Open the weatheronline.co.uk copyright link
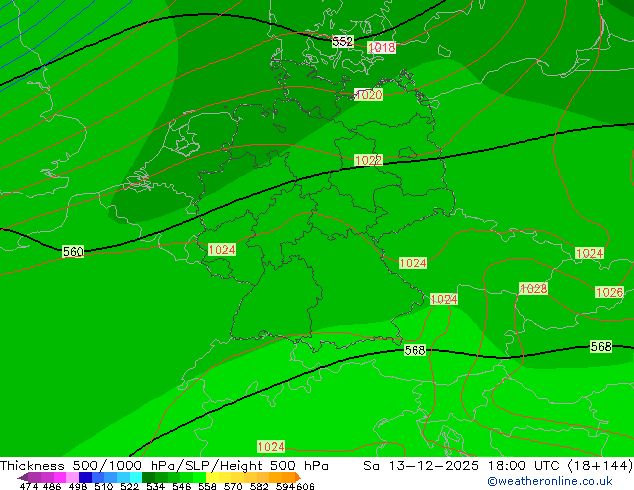634x490 pixels. pos(550,481)
